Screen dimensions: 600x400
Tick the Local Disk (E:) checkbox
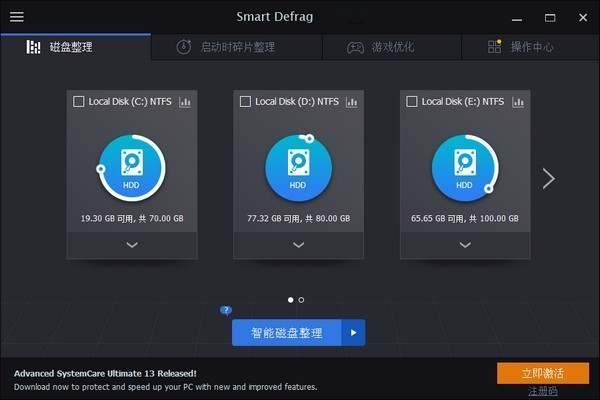412,102
